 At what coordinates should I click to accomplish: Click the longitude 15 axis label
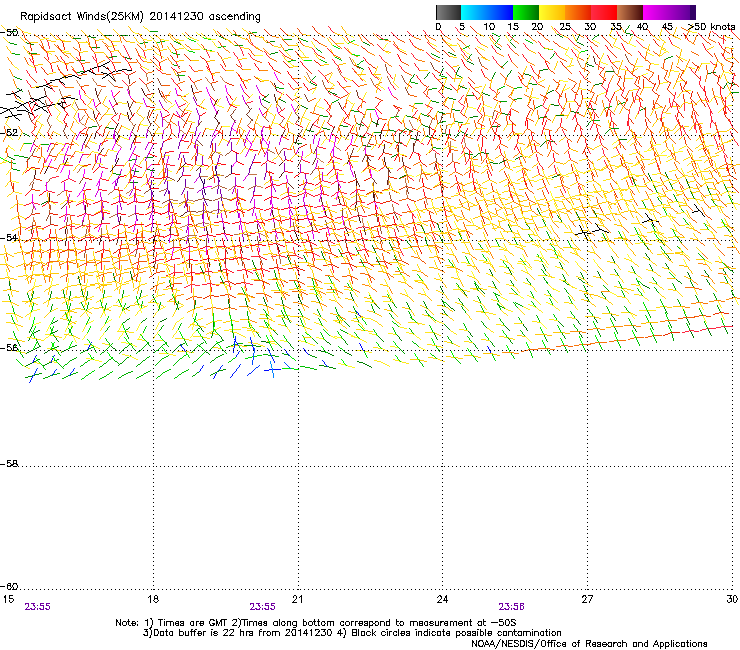[8, 599]
